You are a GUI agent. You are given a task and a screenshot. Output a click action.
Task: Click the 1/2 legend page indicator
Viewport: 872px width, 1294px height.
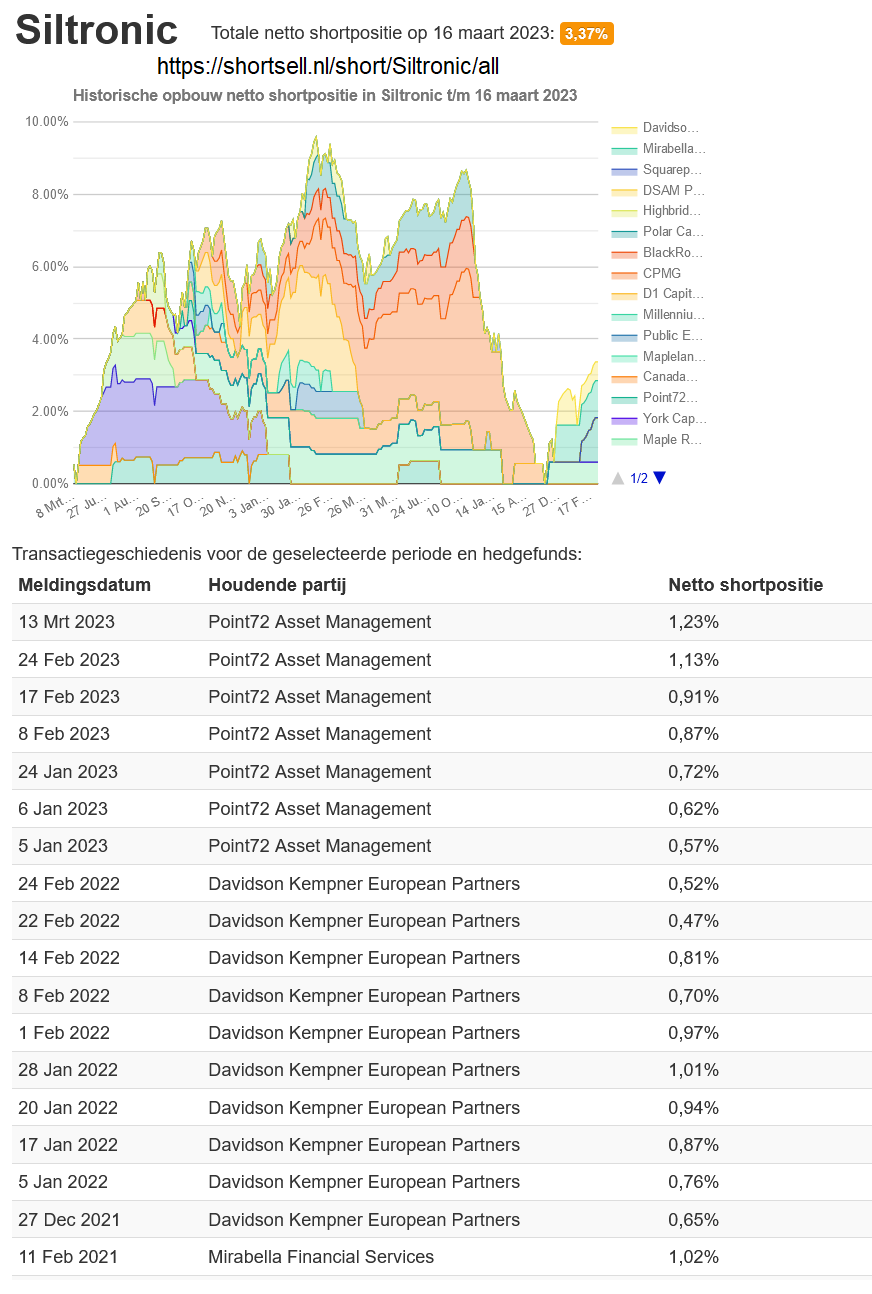(639, 479)
